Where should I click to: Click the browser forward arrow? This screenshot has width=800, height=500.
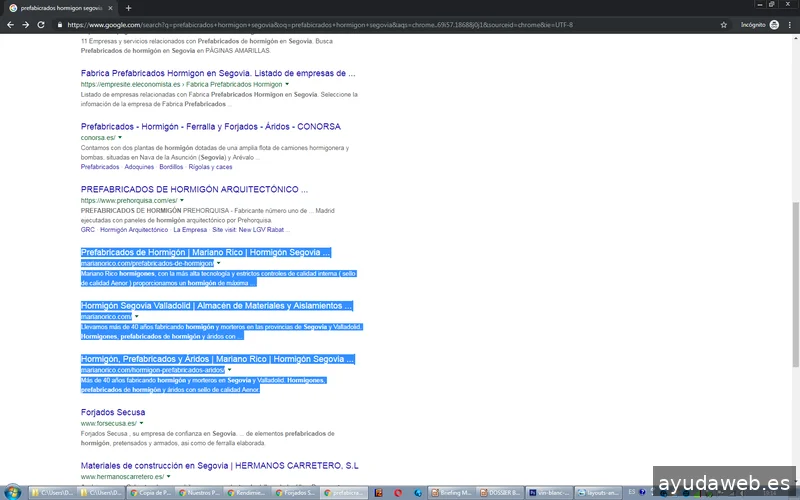[x=25, y=24]
